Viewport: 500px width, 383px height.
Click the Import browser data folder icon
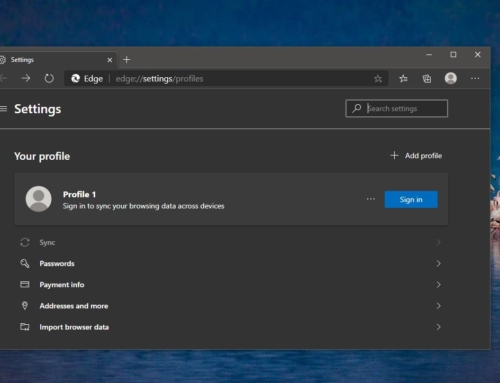25,327
